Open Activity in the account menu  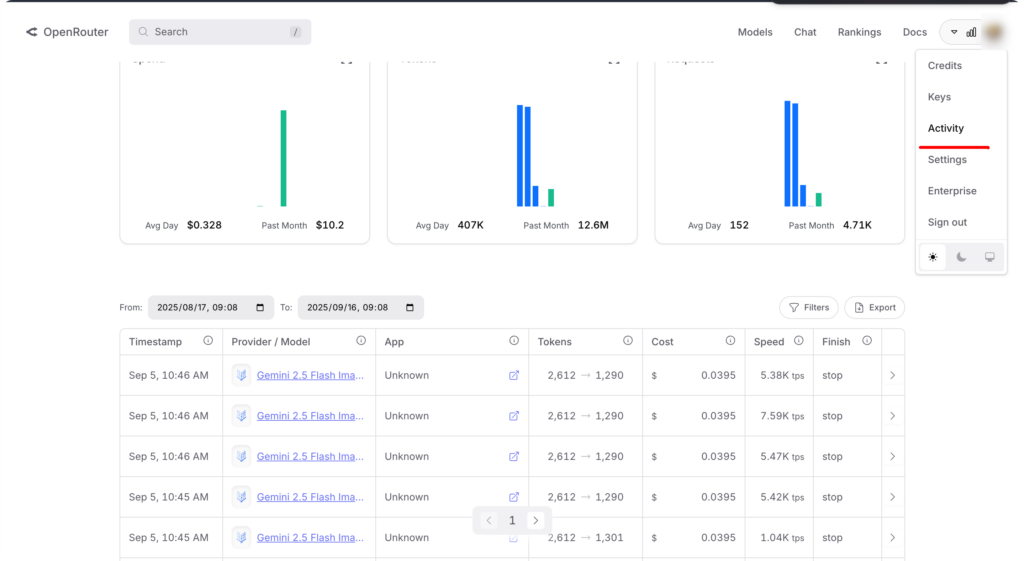click(x=946, y=128)
